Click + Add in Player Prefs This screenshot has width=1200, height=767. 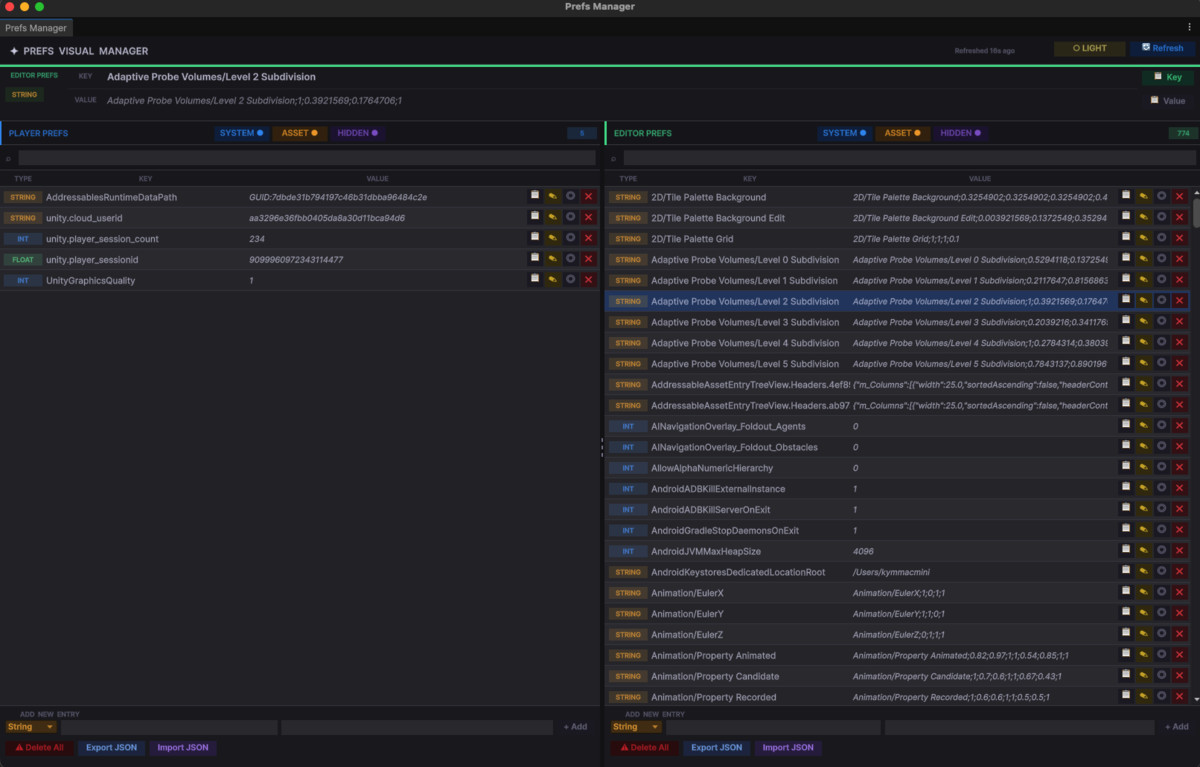click(x=575, y=727)
